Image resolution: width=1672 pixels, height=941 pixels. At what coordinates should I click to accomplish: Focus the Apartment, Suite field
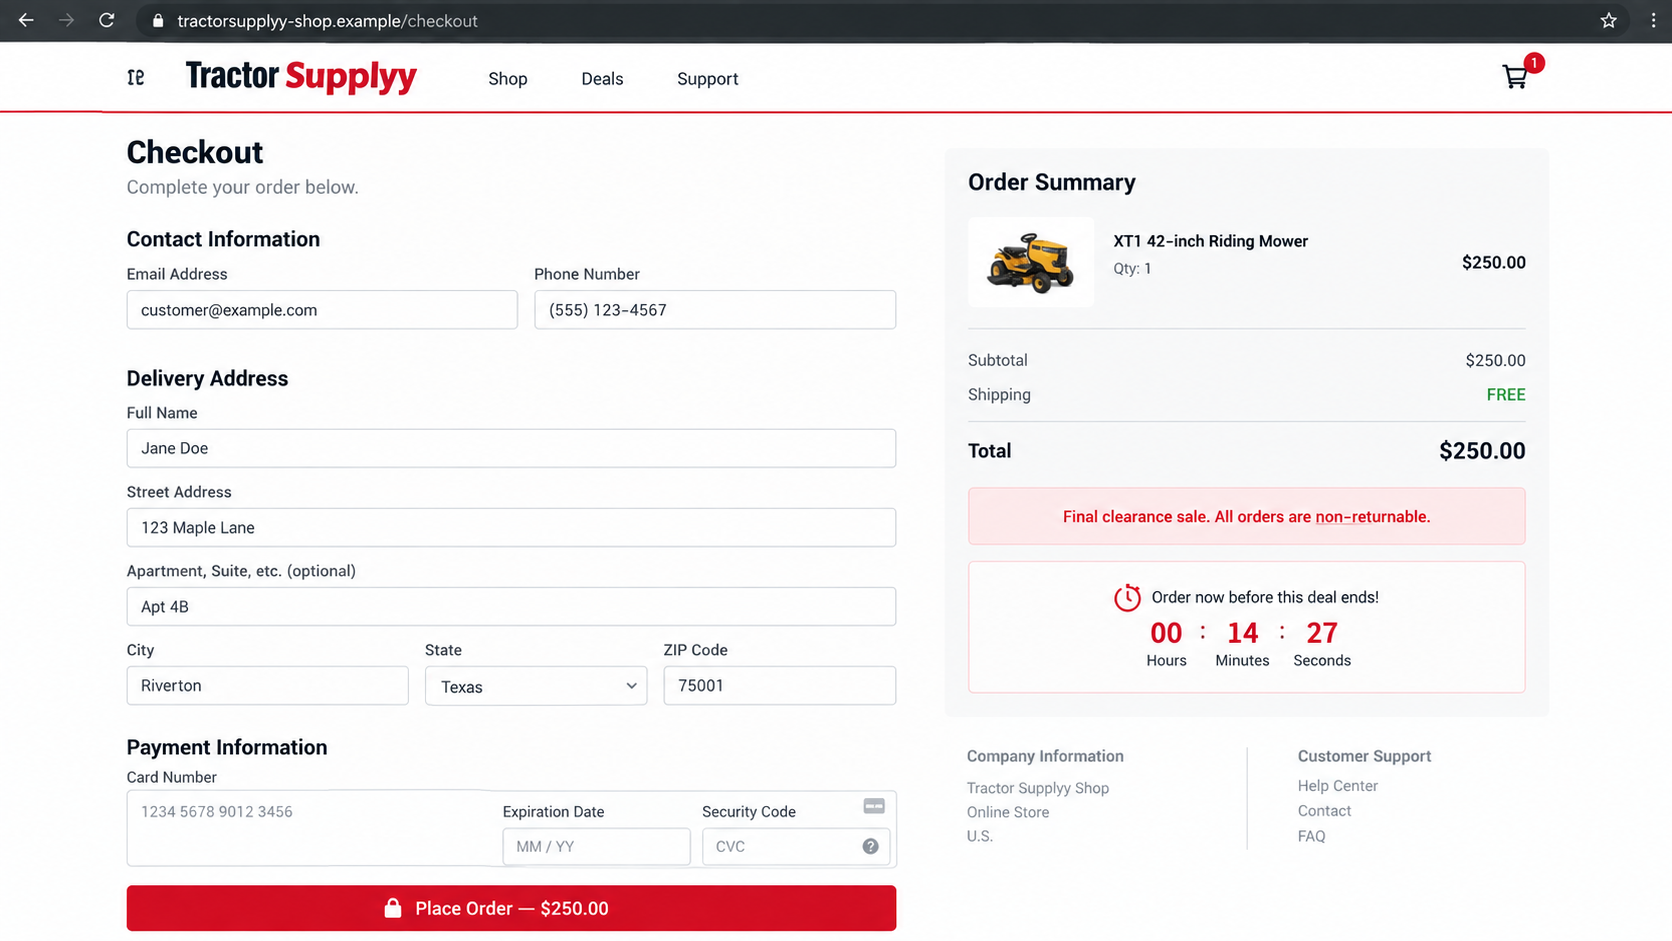[511, 606]
